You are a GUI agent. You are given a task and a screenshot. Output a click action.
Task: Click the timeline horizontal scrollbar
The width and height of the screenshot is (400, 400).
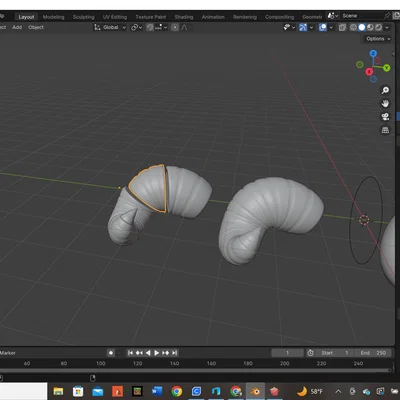[195, 370]
